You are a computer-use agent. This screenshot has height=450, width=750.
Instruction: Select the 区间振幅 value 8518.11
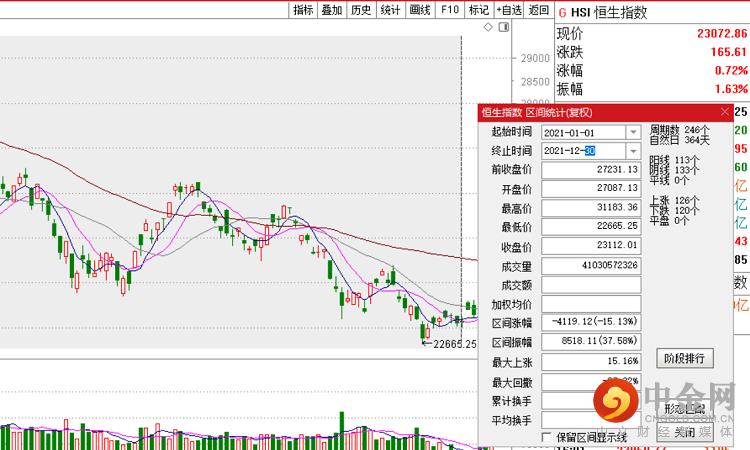click(x=591, y=341)
